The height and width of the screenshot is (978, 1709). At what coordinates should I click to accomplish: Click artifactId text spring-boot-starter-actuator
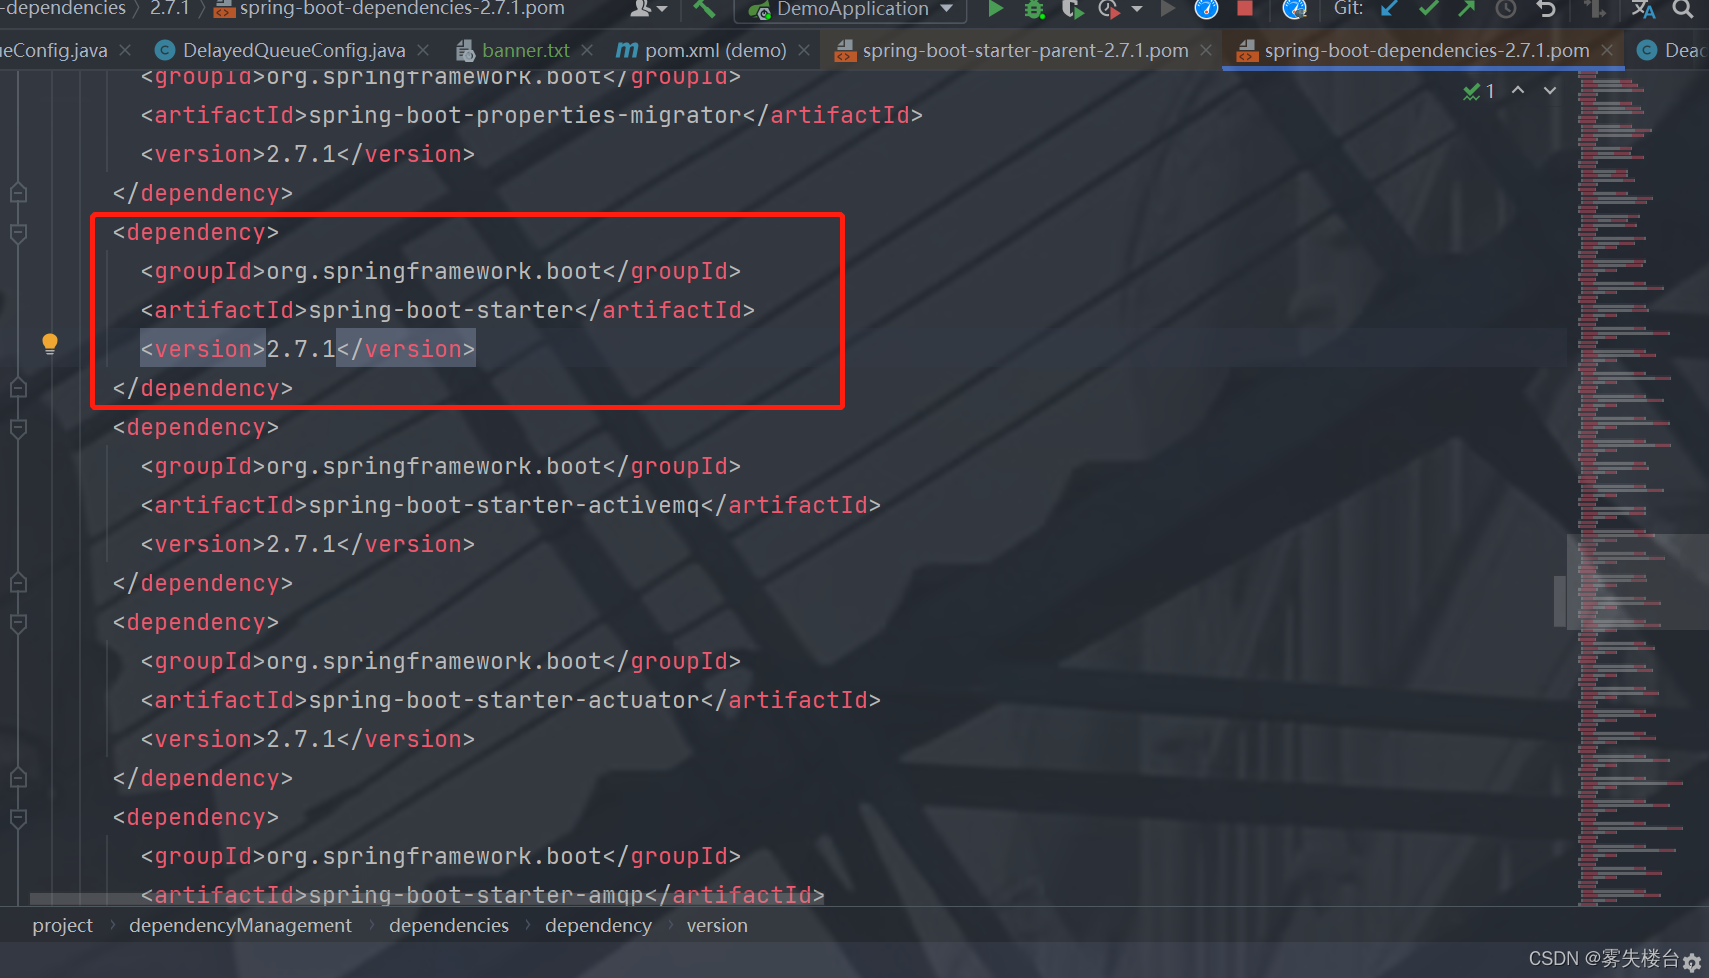coord(504,701)
